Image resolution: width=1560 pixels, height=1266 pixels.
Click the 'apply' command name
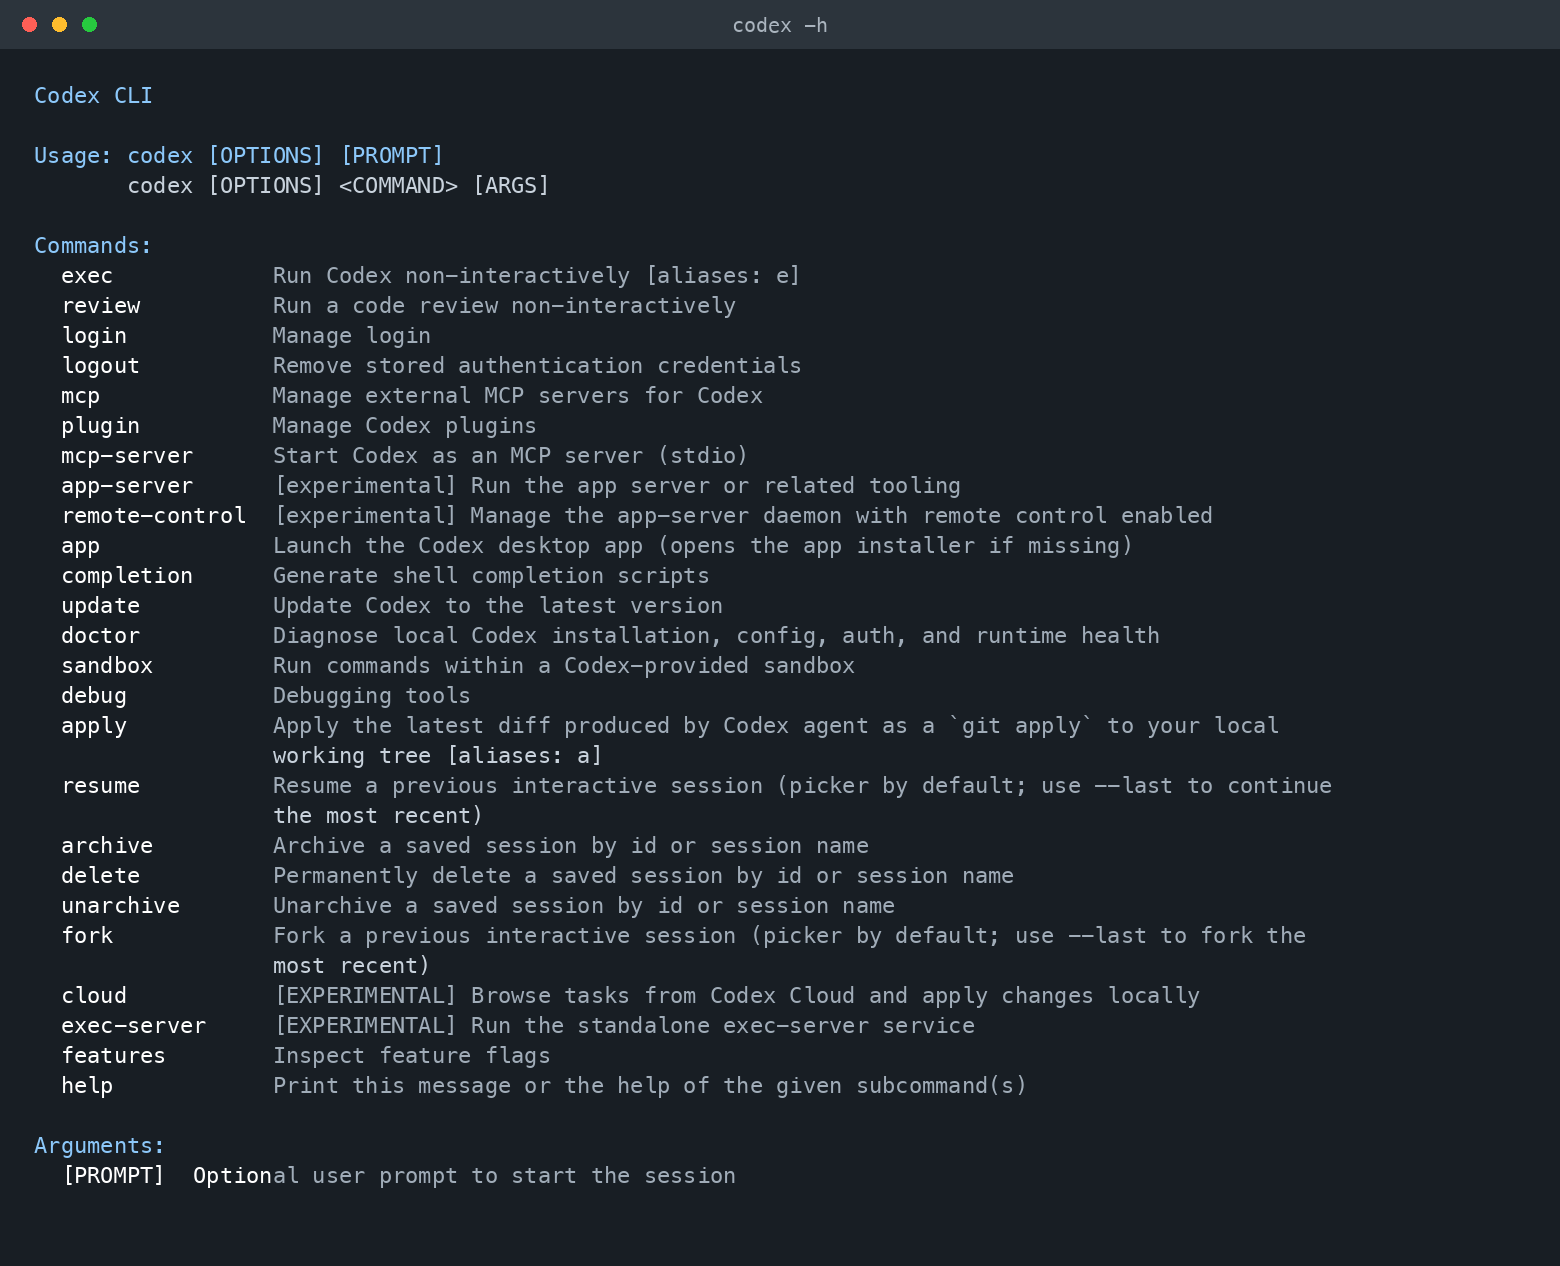click(x=94, y=726)
